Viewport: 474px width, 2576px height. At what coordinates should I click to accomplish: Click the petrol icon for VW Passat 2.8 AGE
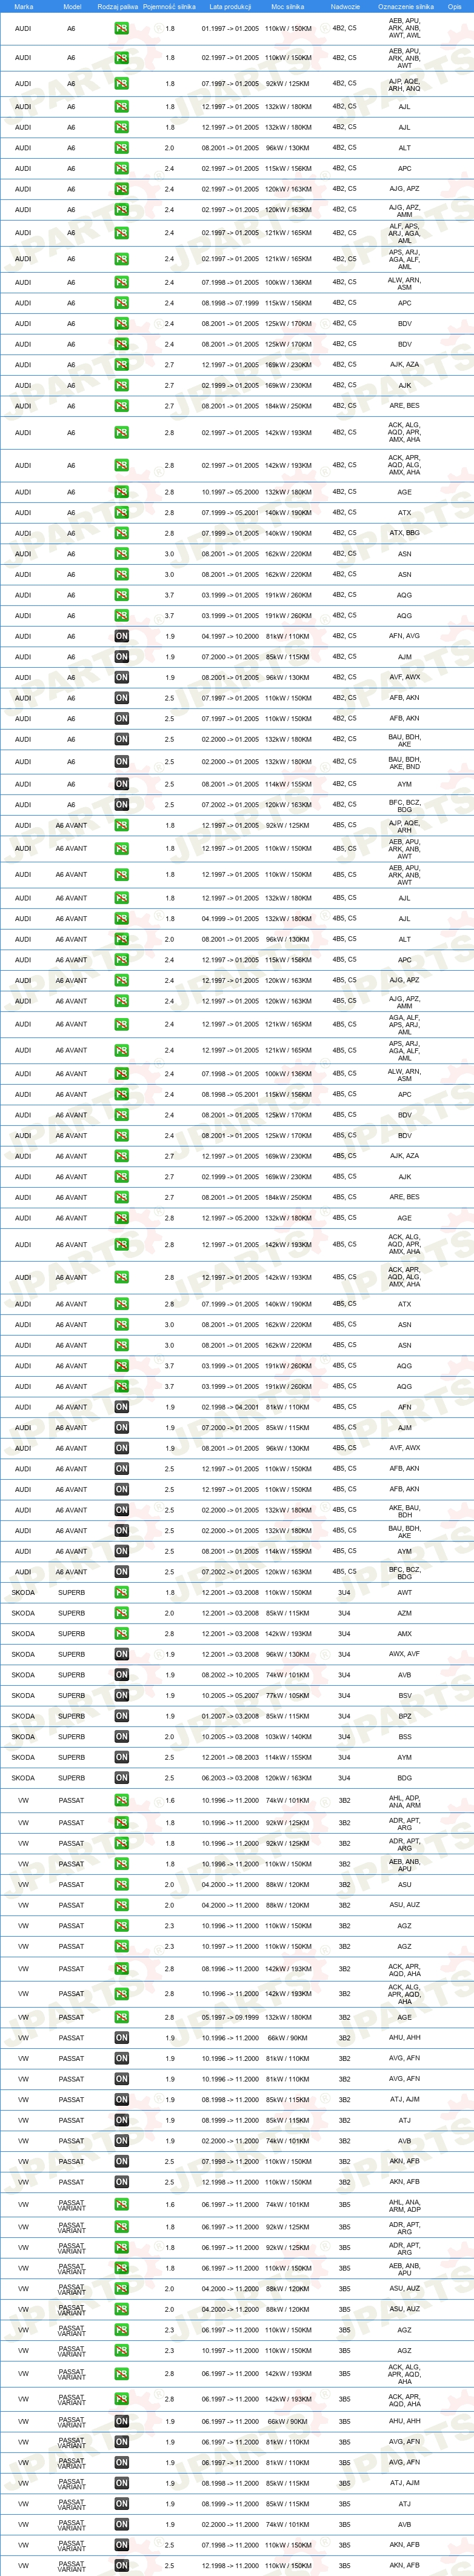tap(121, 2017)
